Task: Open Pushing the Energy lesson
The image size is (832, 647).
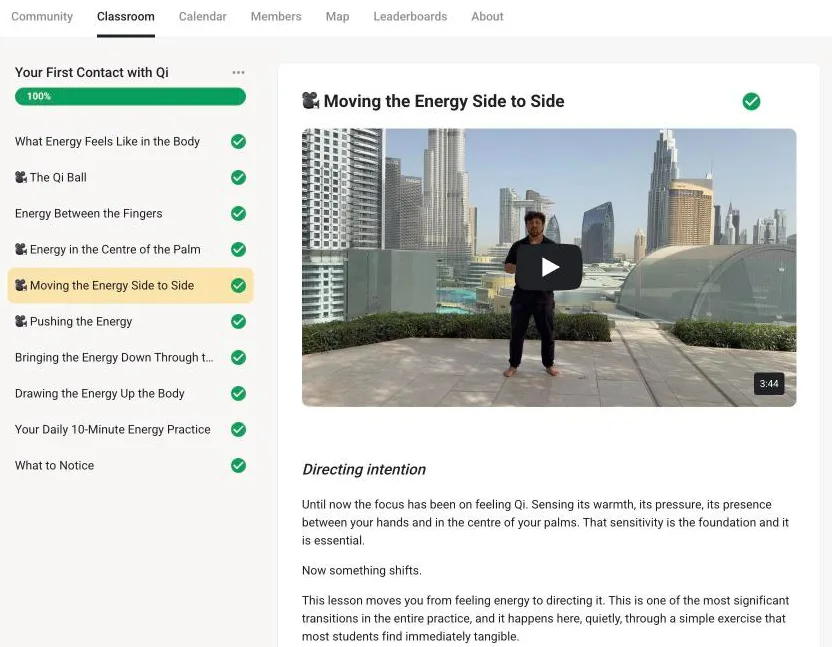Action: (131, 321)
